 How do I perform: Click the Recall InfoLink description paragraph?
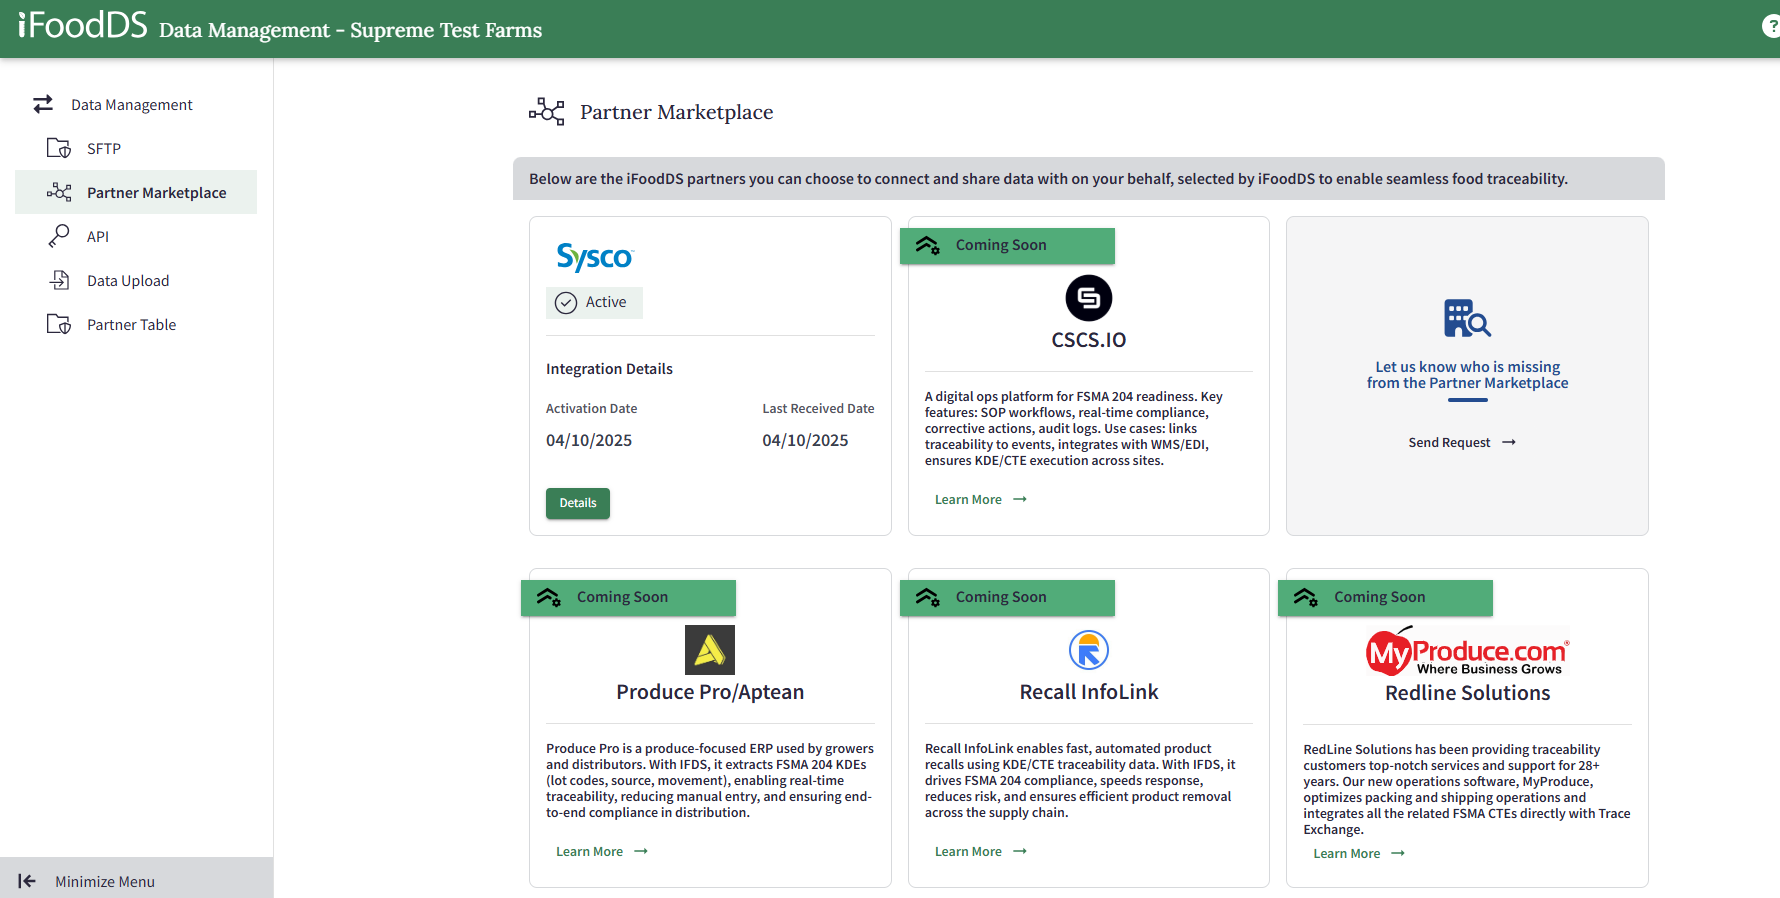[1081, 780]
